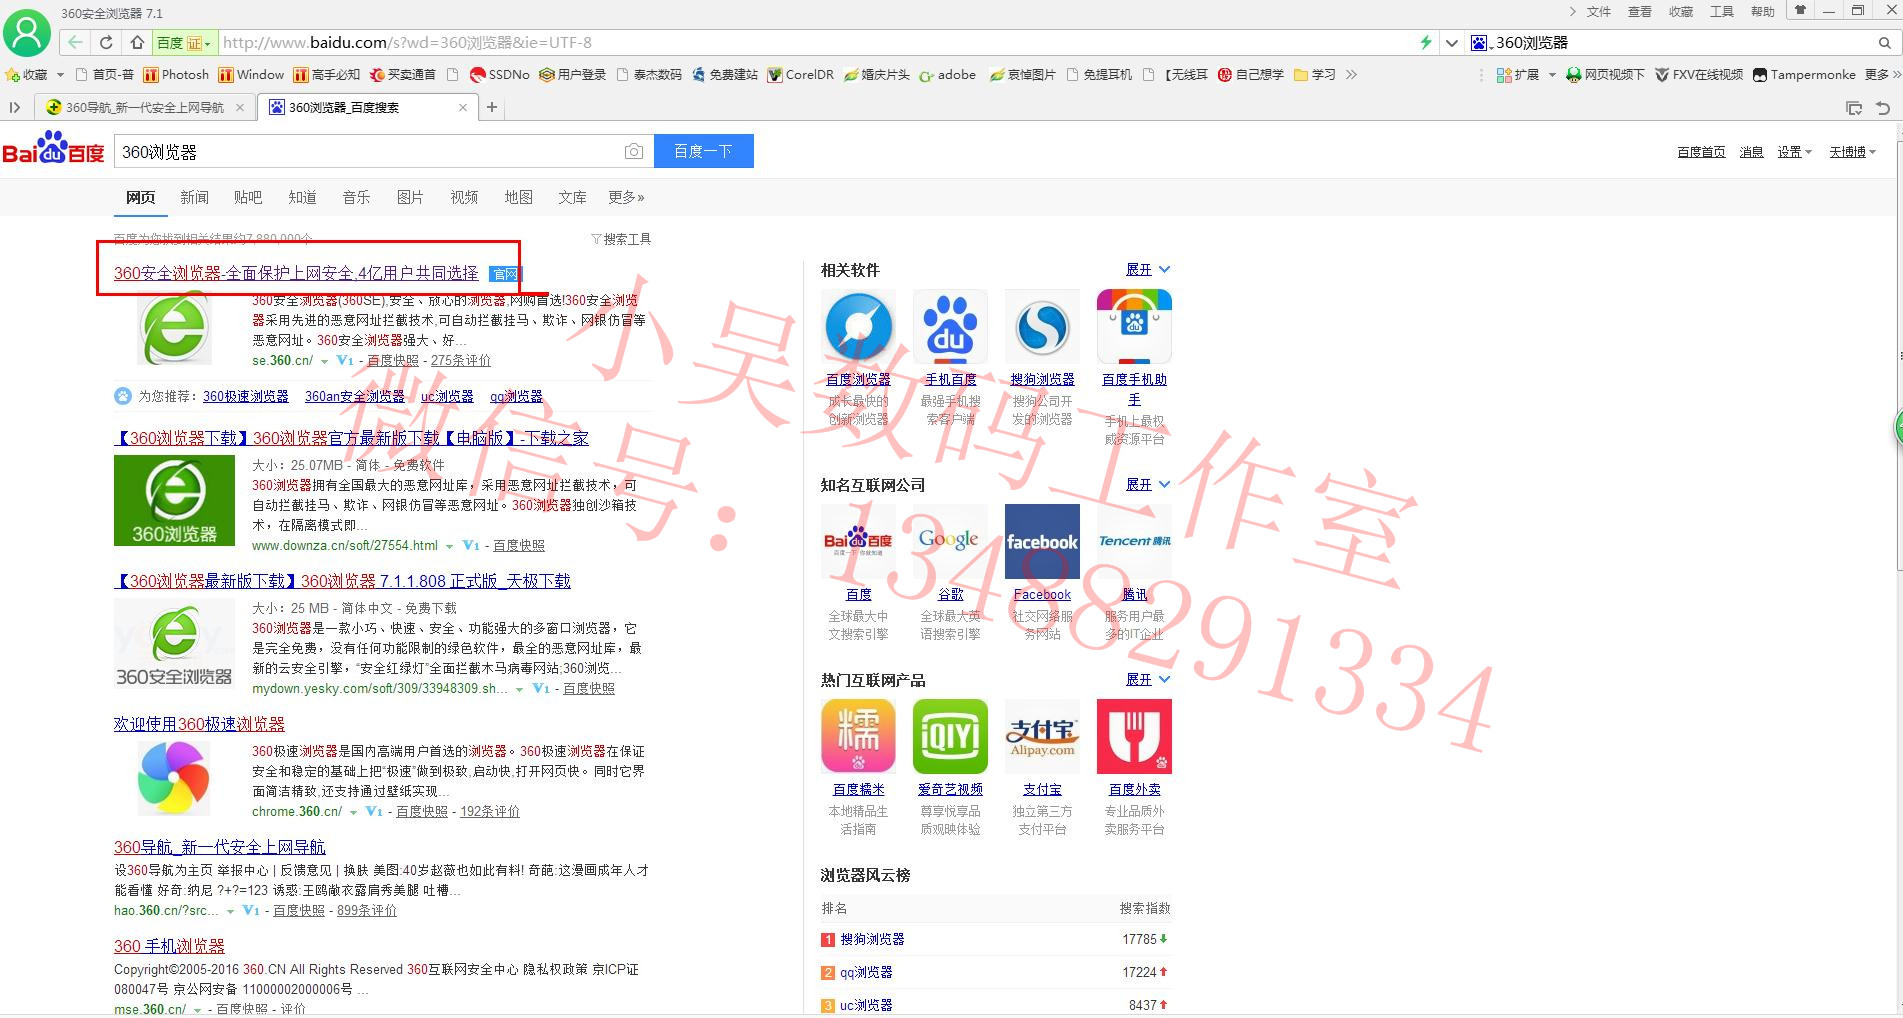1903x1018 pixels.
Task: Click the home button next to back arrow
Action: [x=137, y=42]
